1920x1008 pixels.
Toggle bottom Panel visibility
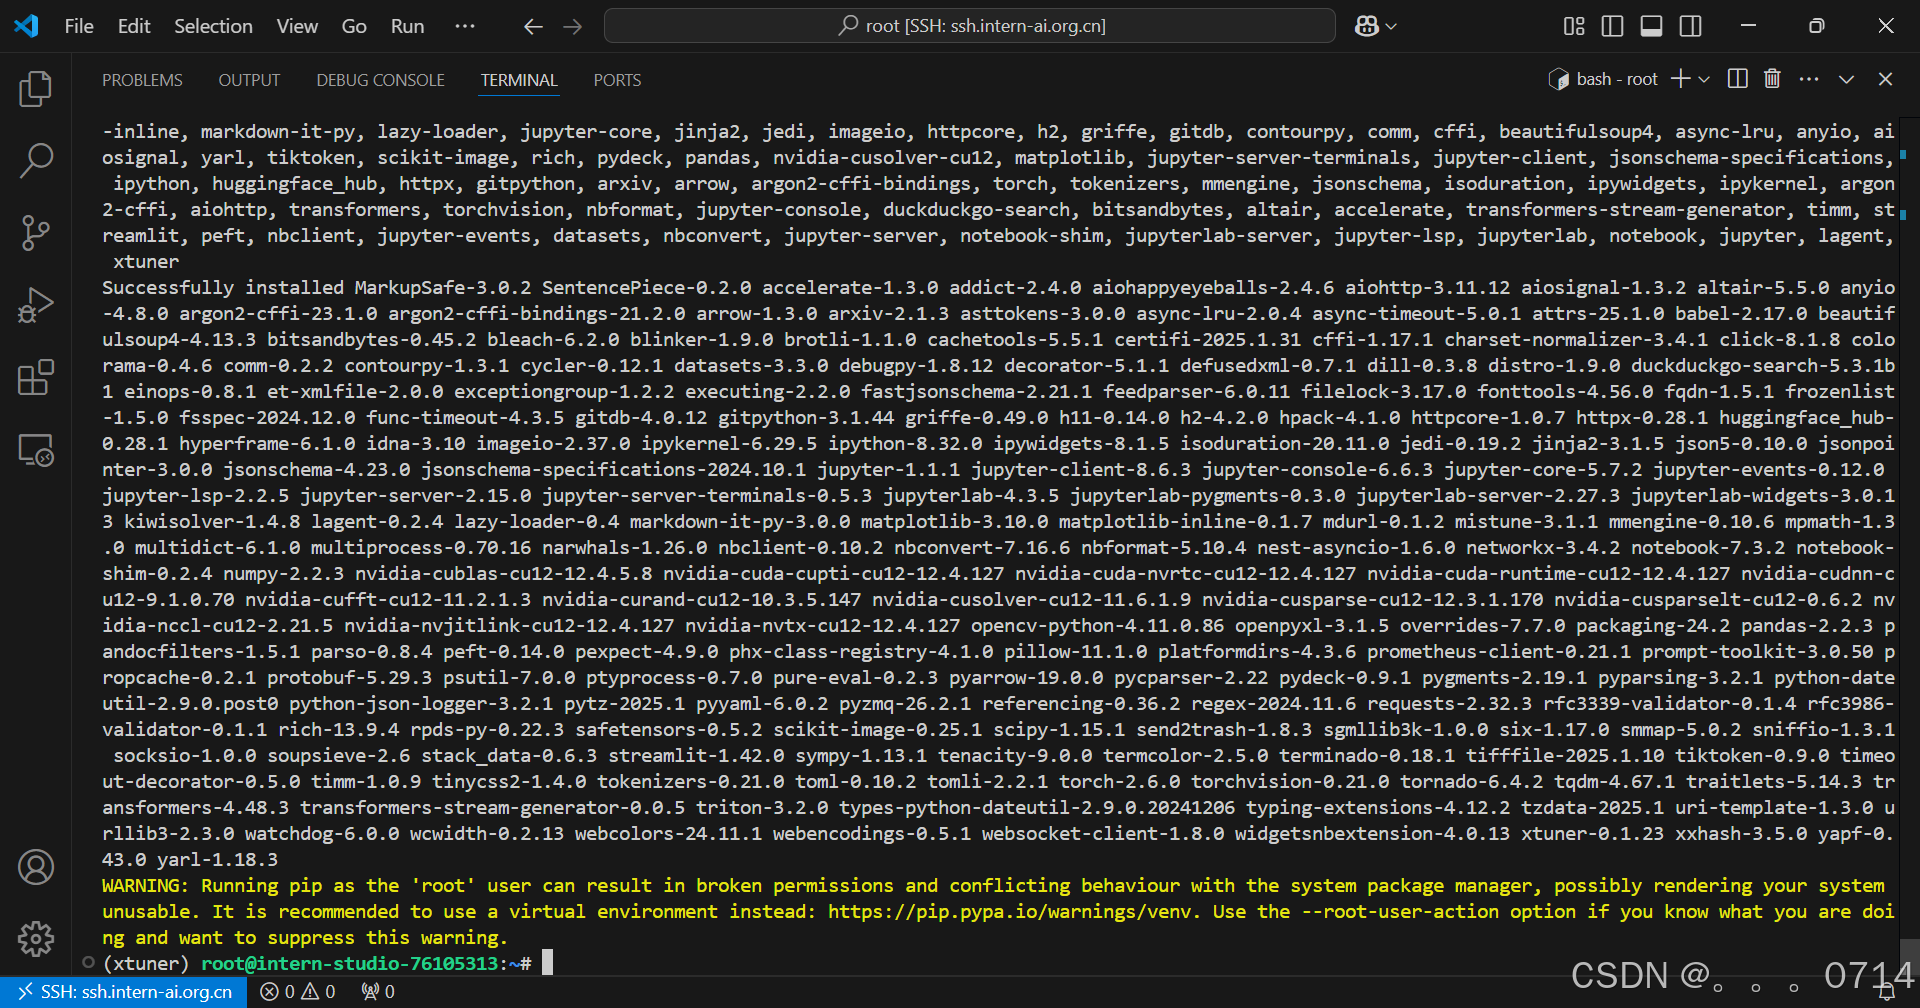click(1651, 26)
